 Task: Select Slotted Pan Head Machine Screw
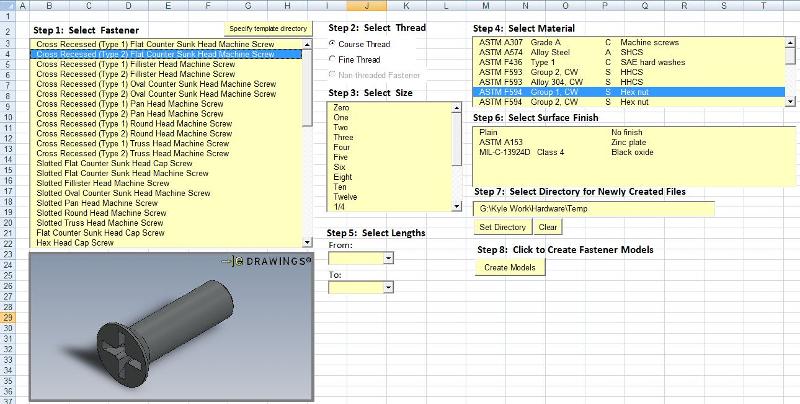tap(166, 203)
